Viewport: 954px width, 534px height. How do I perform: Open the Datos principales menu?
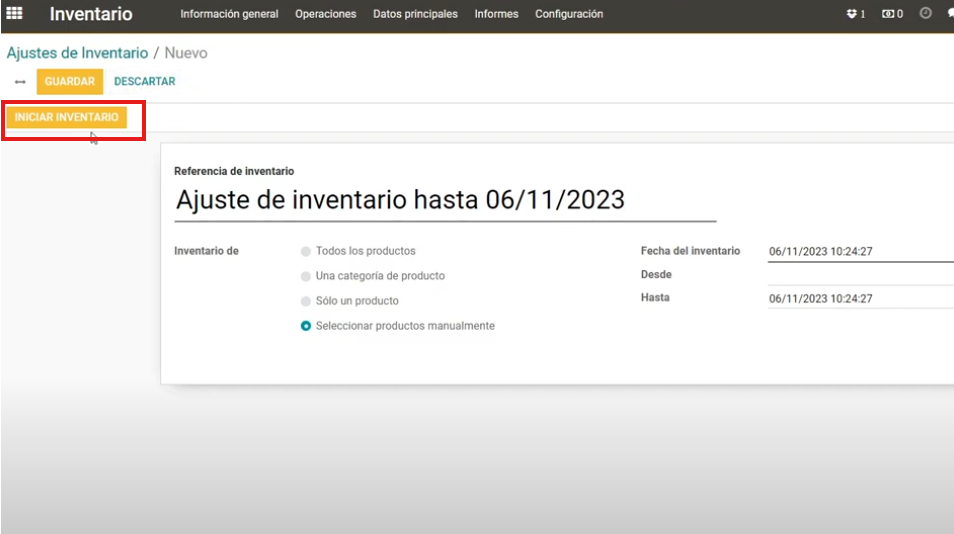tap(415, 13)
